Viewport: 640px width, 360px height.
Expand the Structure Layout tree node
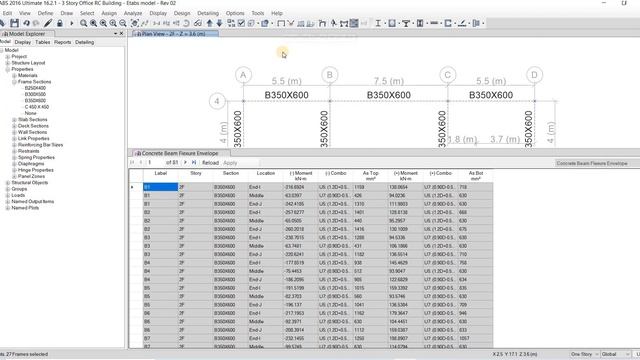(x=8, y=63)
